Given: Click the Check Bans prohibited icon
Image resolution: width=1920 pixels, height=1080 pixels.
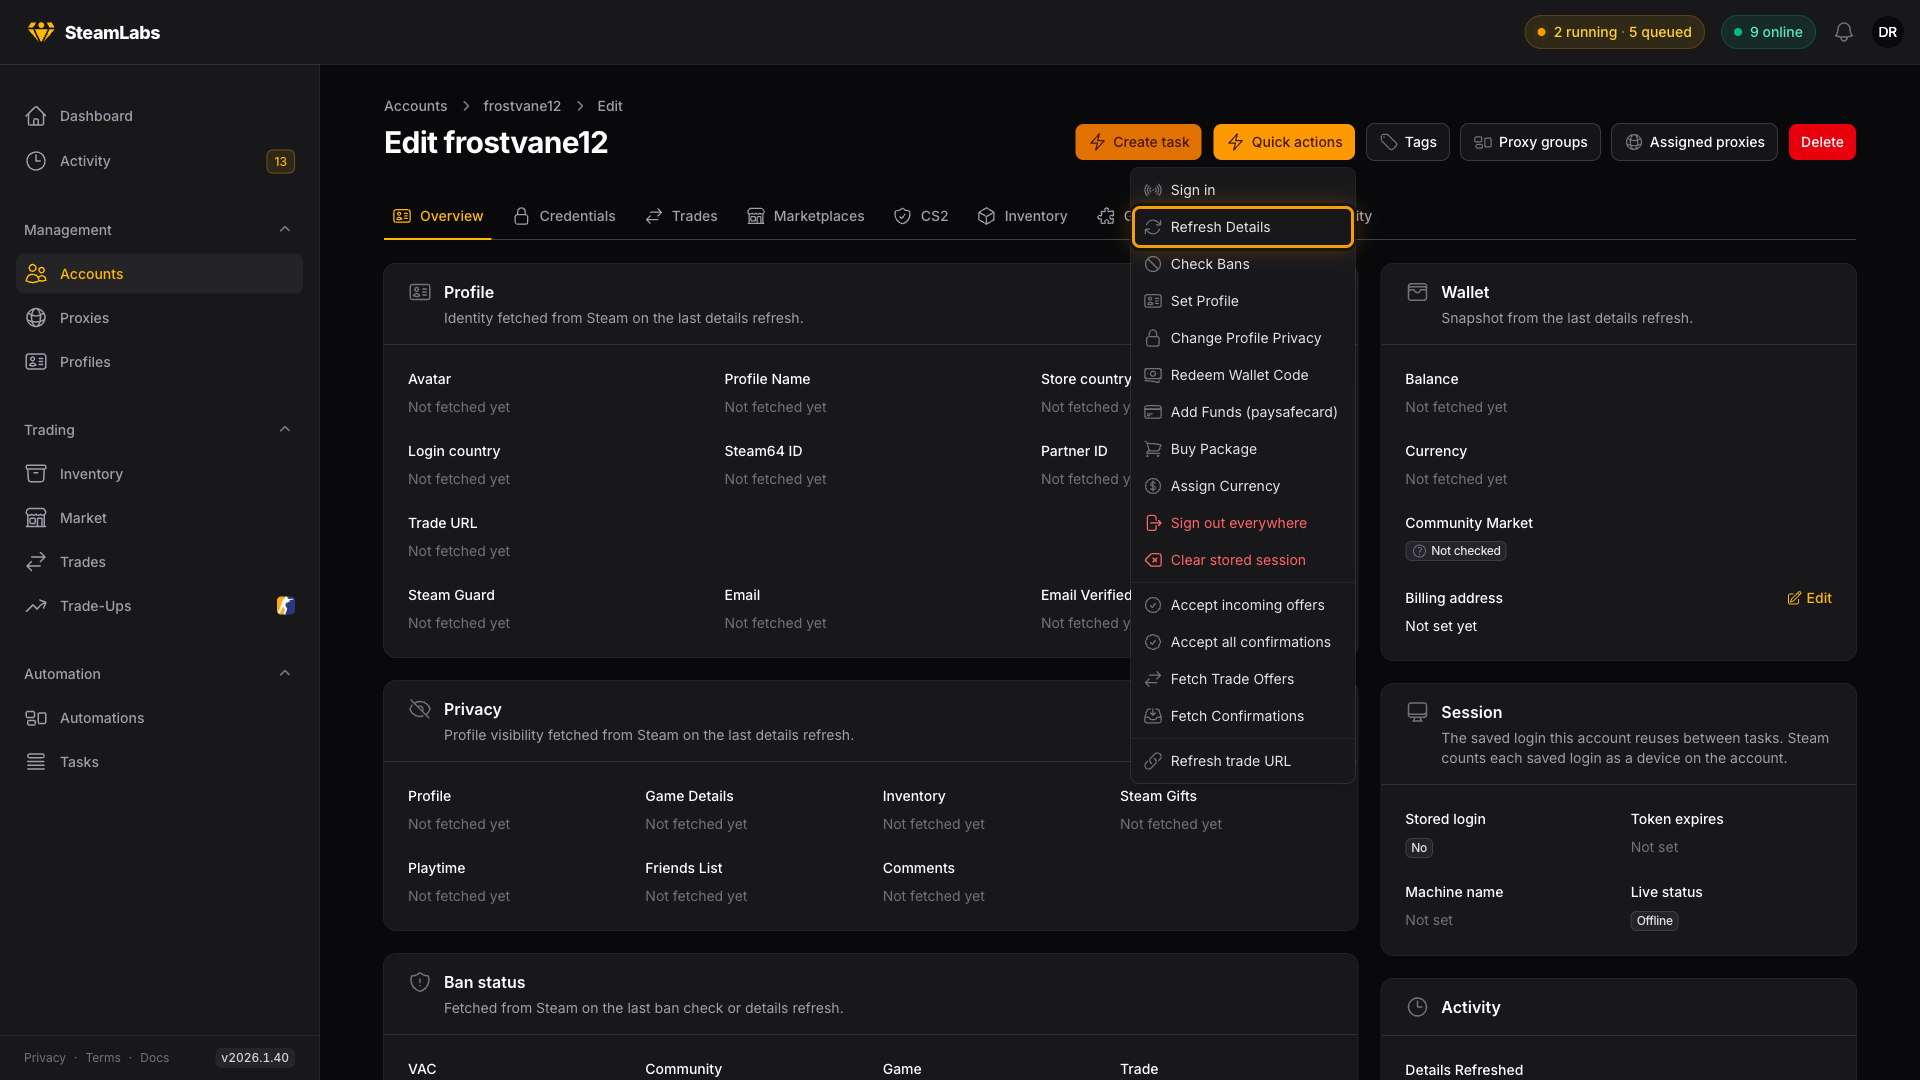Looking at the screenshot, I should (x=1153, y=264).
